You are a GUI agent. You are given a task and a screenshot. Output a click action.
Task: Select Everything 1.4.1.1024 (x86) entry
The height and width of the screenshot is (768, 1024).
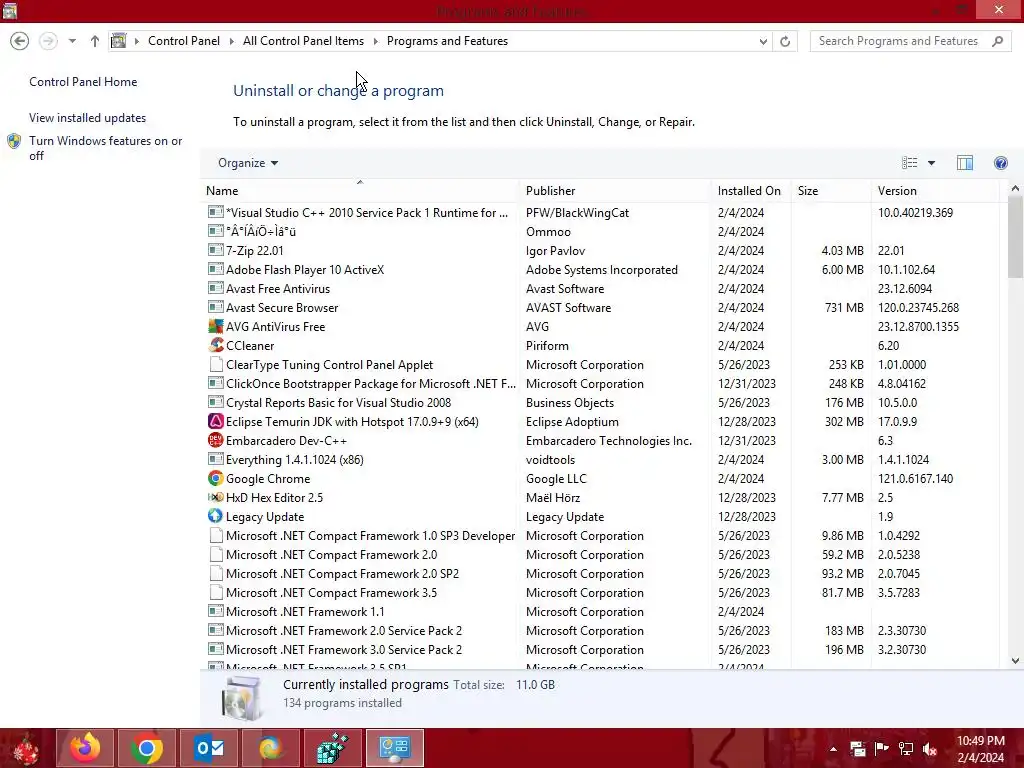point(295,460)
